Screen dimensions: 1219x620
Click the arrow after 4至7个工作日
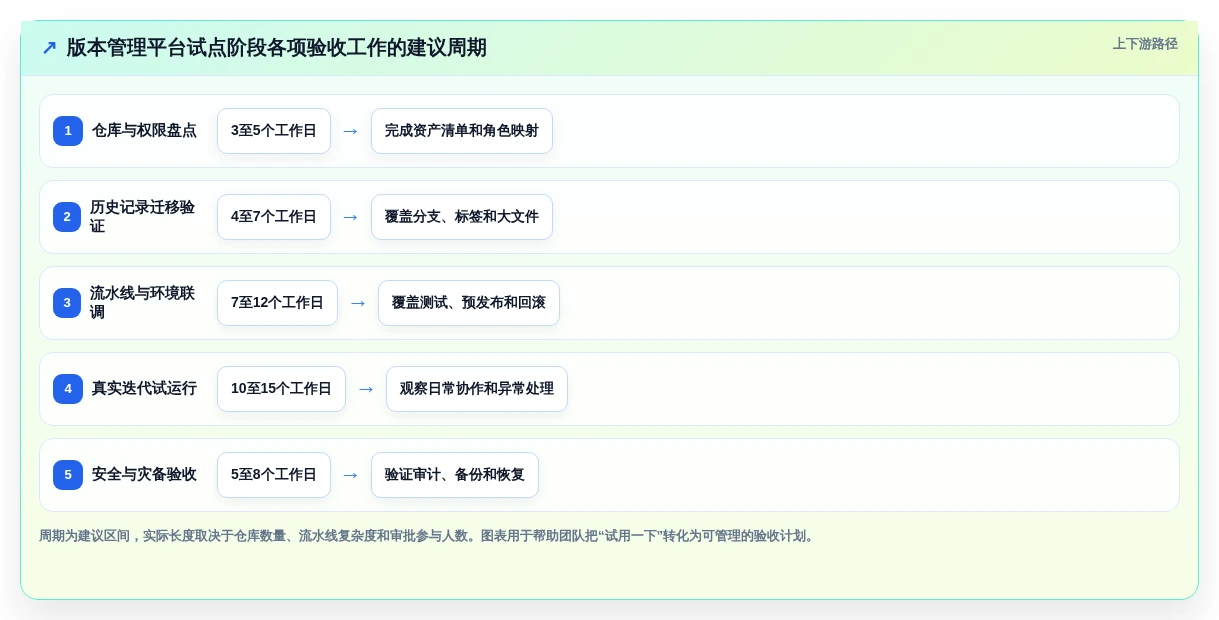coord(351,217)
